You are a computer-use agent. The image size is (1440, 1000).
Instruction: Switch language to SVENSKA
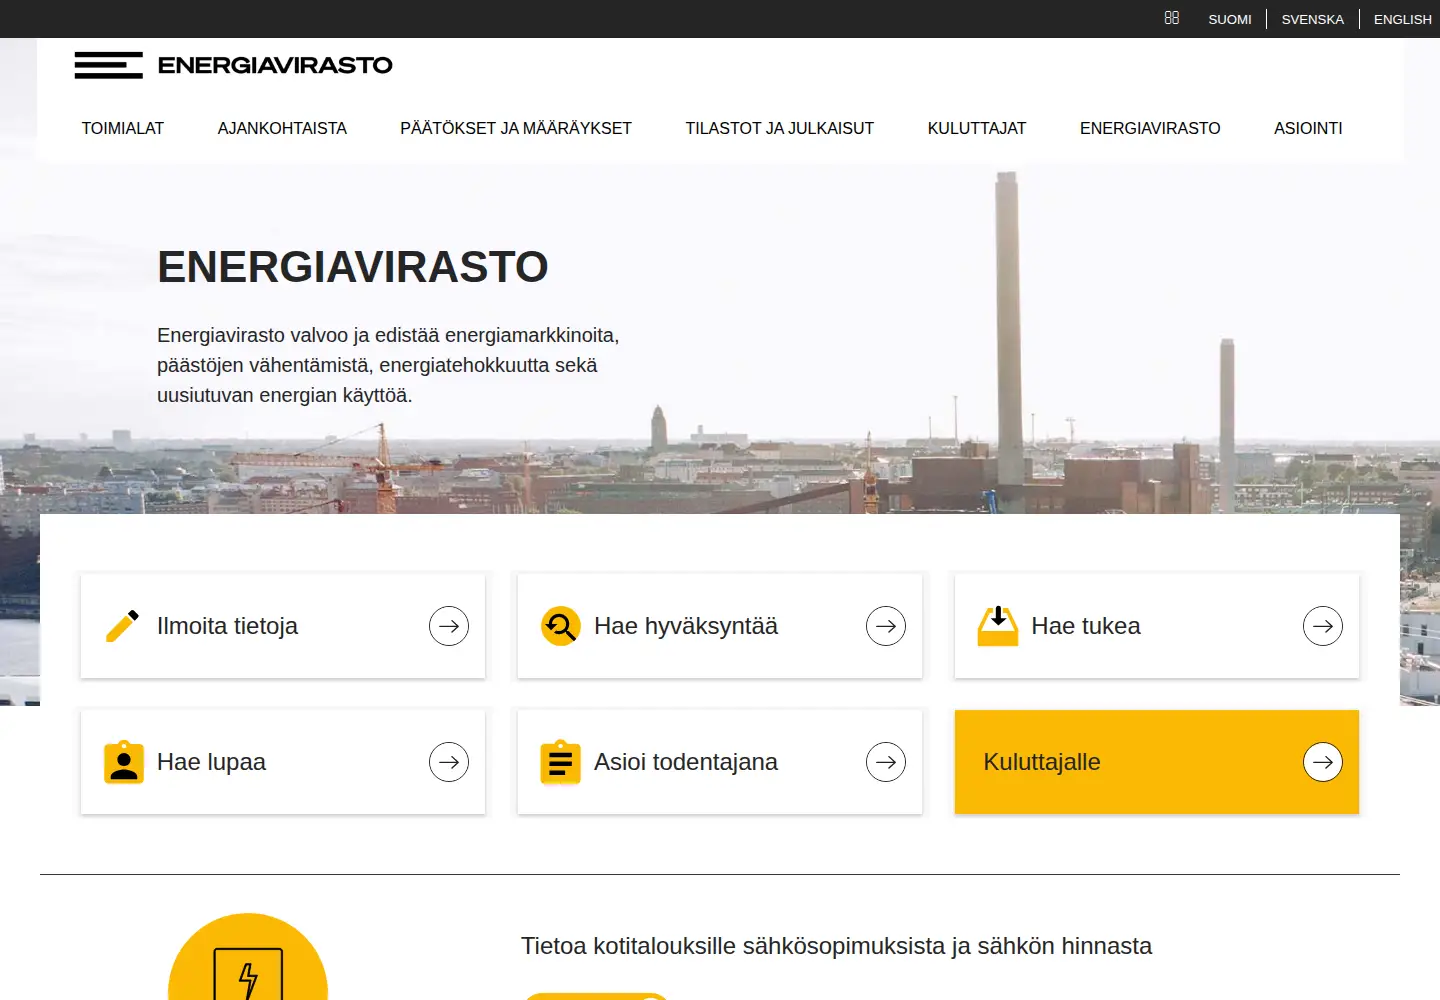tap(1313, 19)
